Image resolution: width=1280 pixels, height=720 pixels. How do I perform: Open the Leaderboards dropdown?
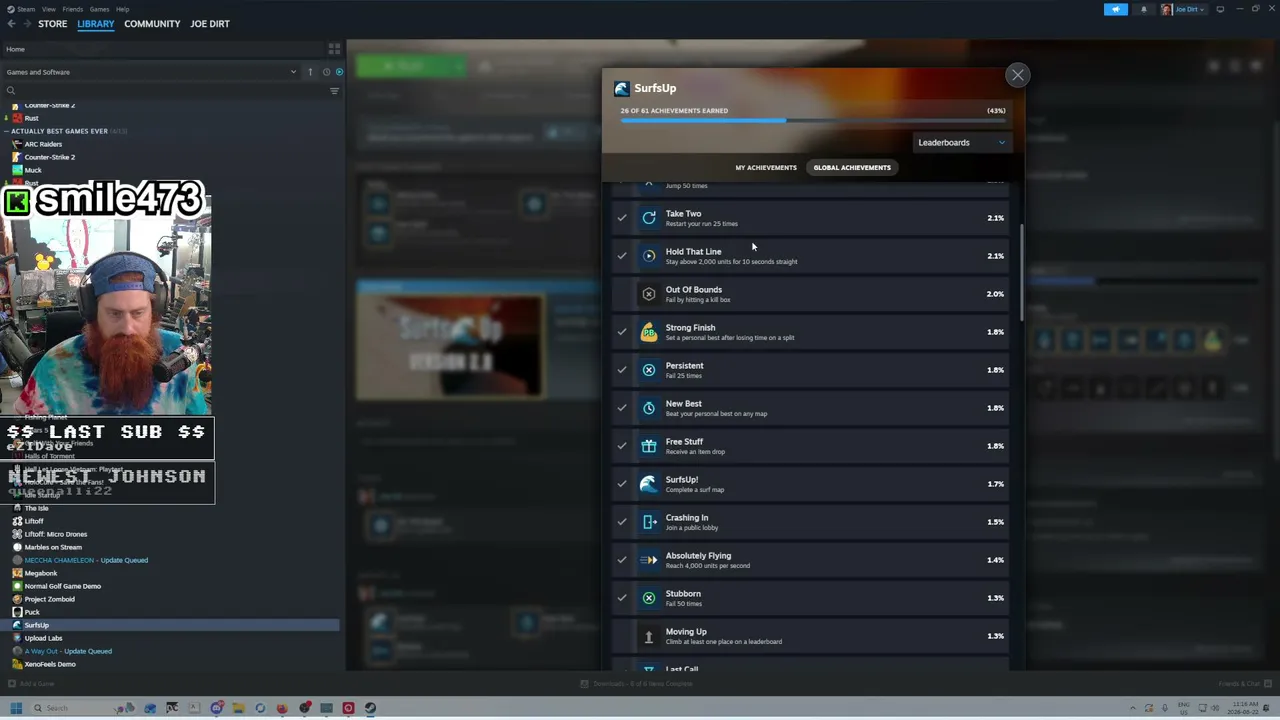coord(962,142)
